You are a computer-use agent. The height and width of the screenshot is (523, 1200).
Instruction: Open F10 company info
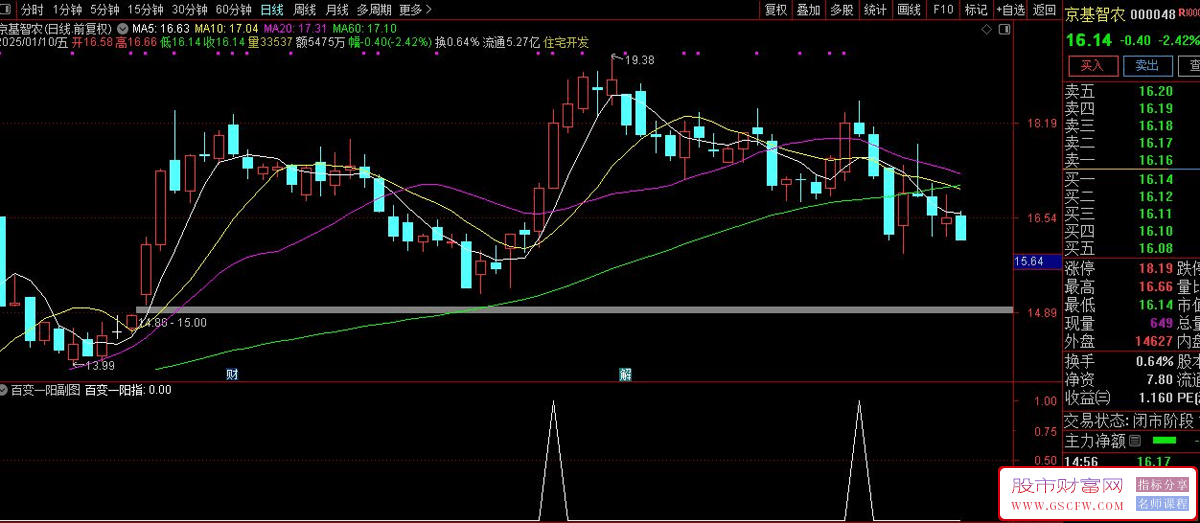(942, 10)
